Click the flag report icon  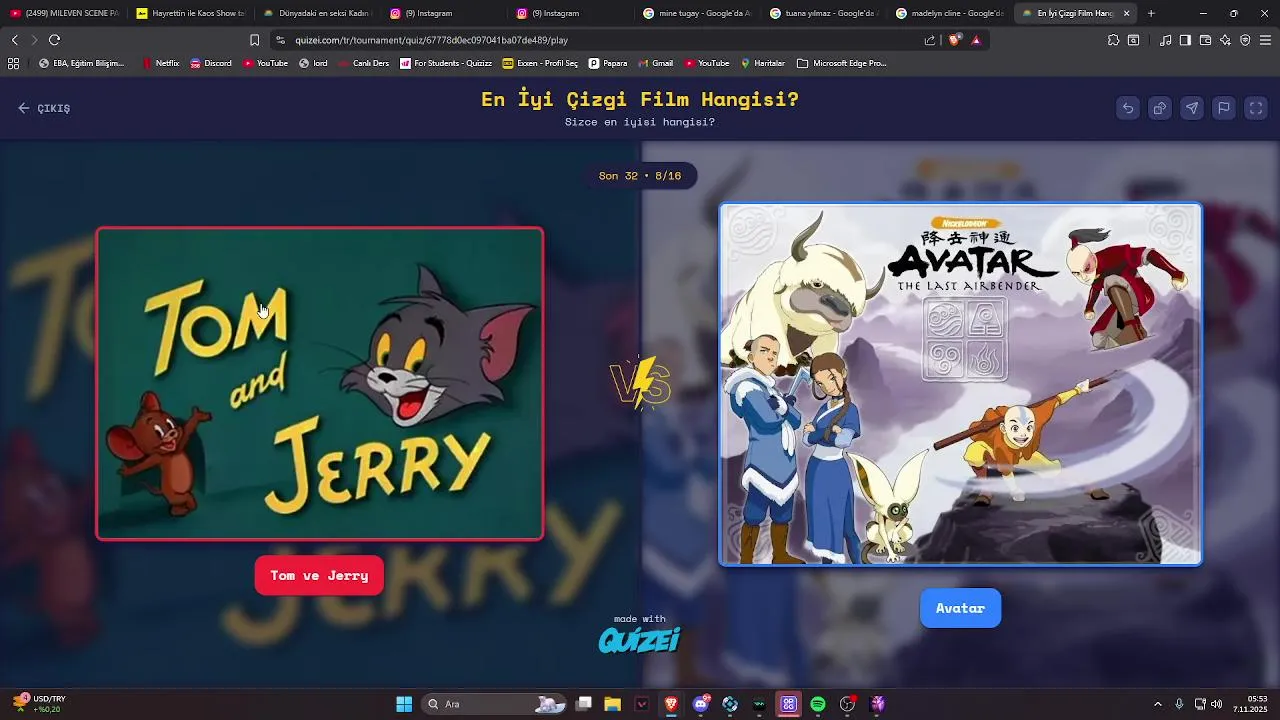pyautogui.click(x=1224, y=108)
